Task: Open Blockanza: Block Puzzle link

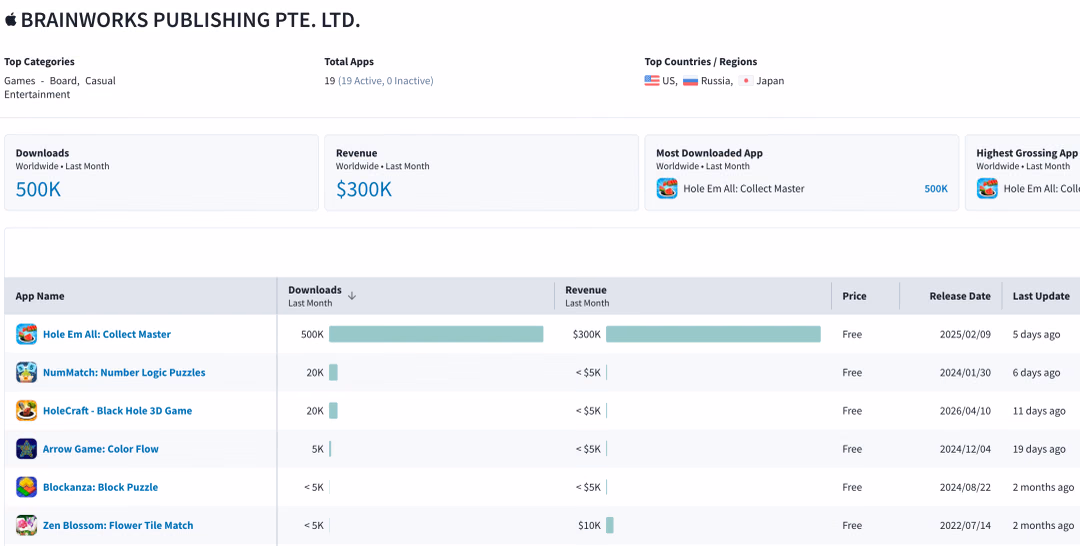Action: (x=100, y=487)
